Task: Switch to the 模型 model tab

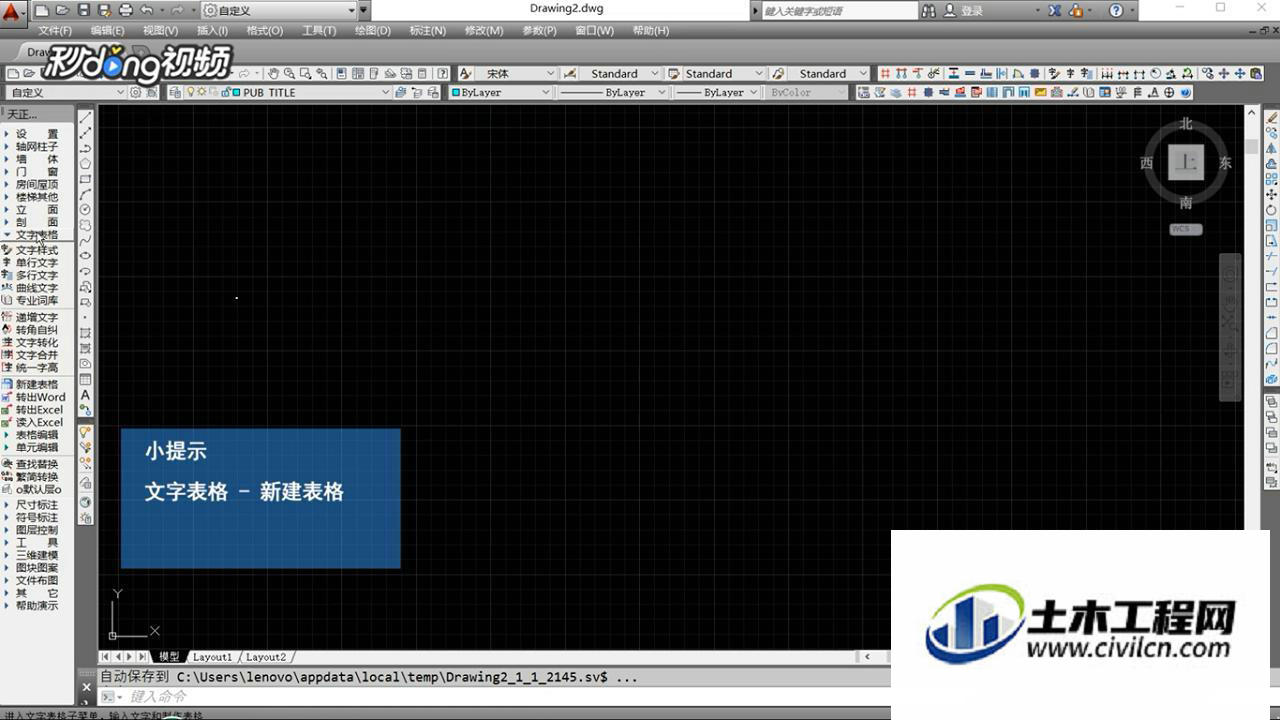Action: pos(169,657)
